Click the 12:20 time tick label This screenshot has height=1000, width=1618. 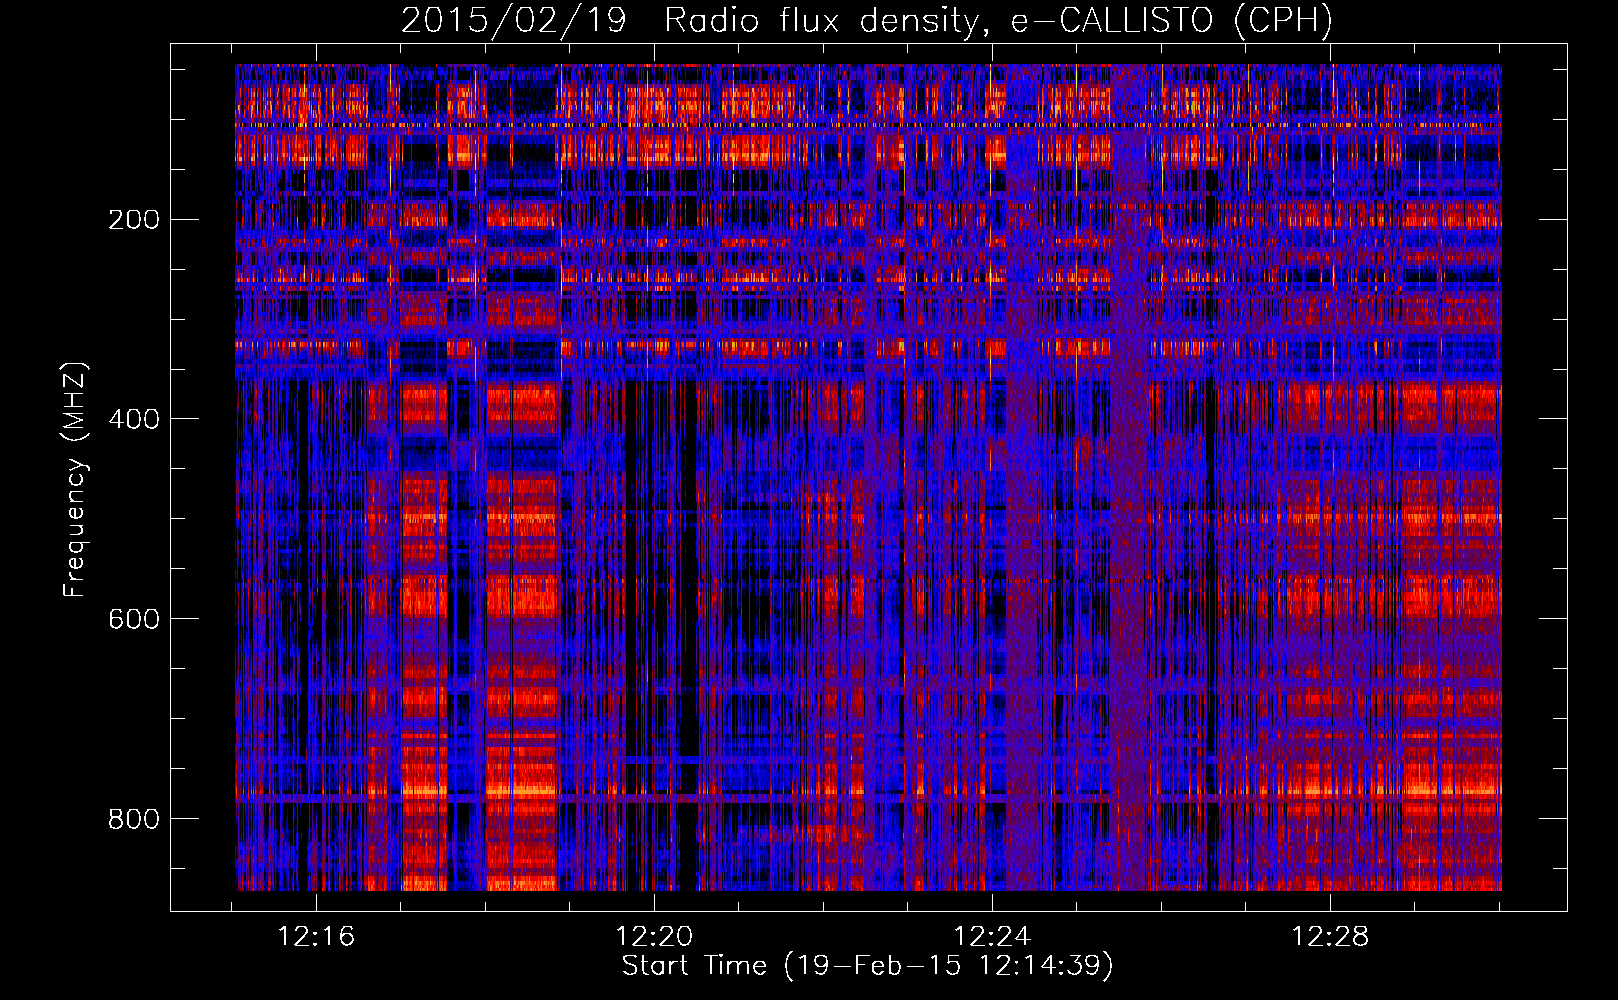[654, 937]
